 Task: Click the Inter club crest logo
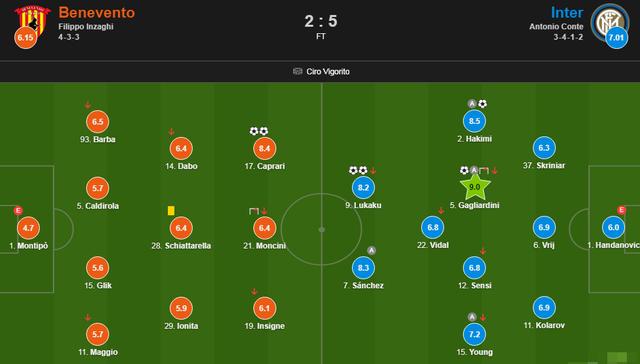607,20
